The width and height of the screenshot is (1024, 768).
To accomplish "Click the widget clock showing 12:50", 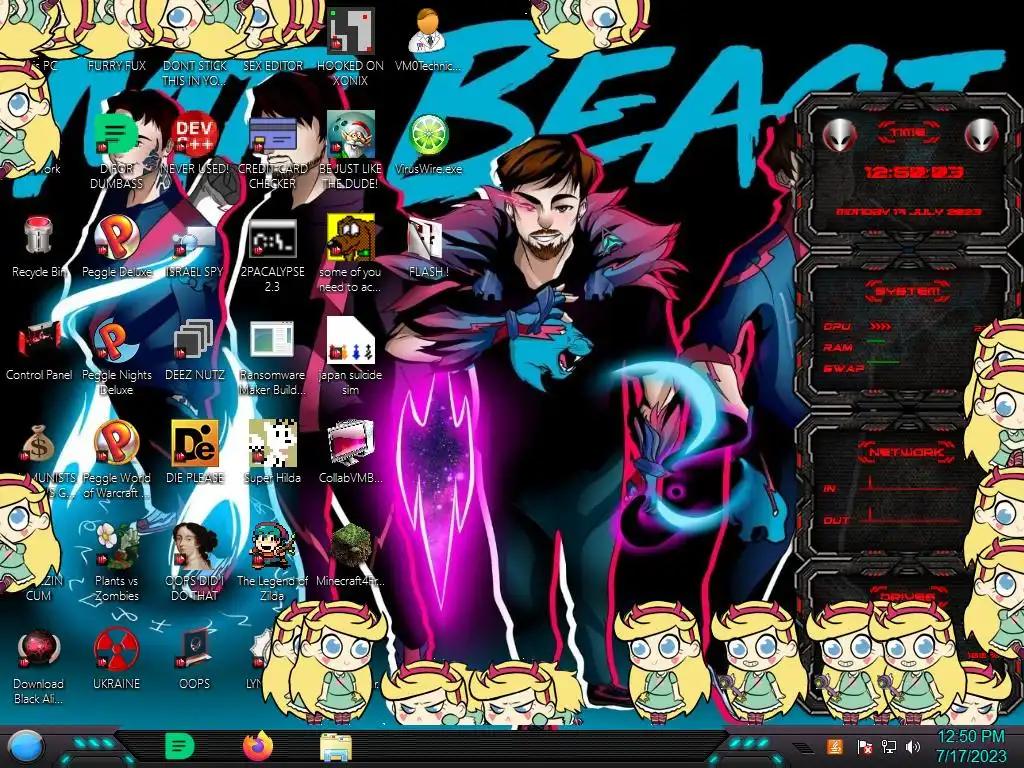I will pyautogui.click(x=914, y=172).
